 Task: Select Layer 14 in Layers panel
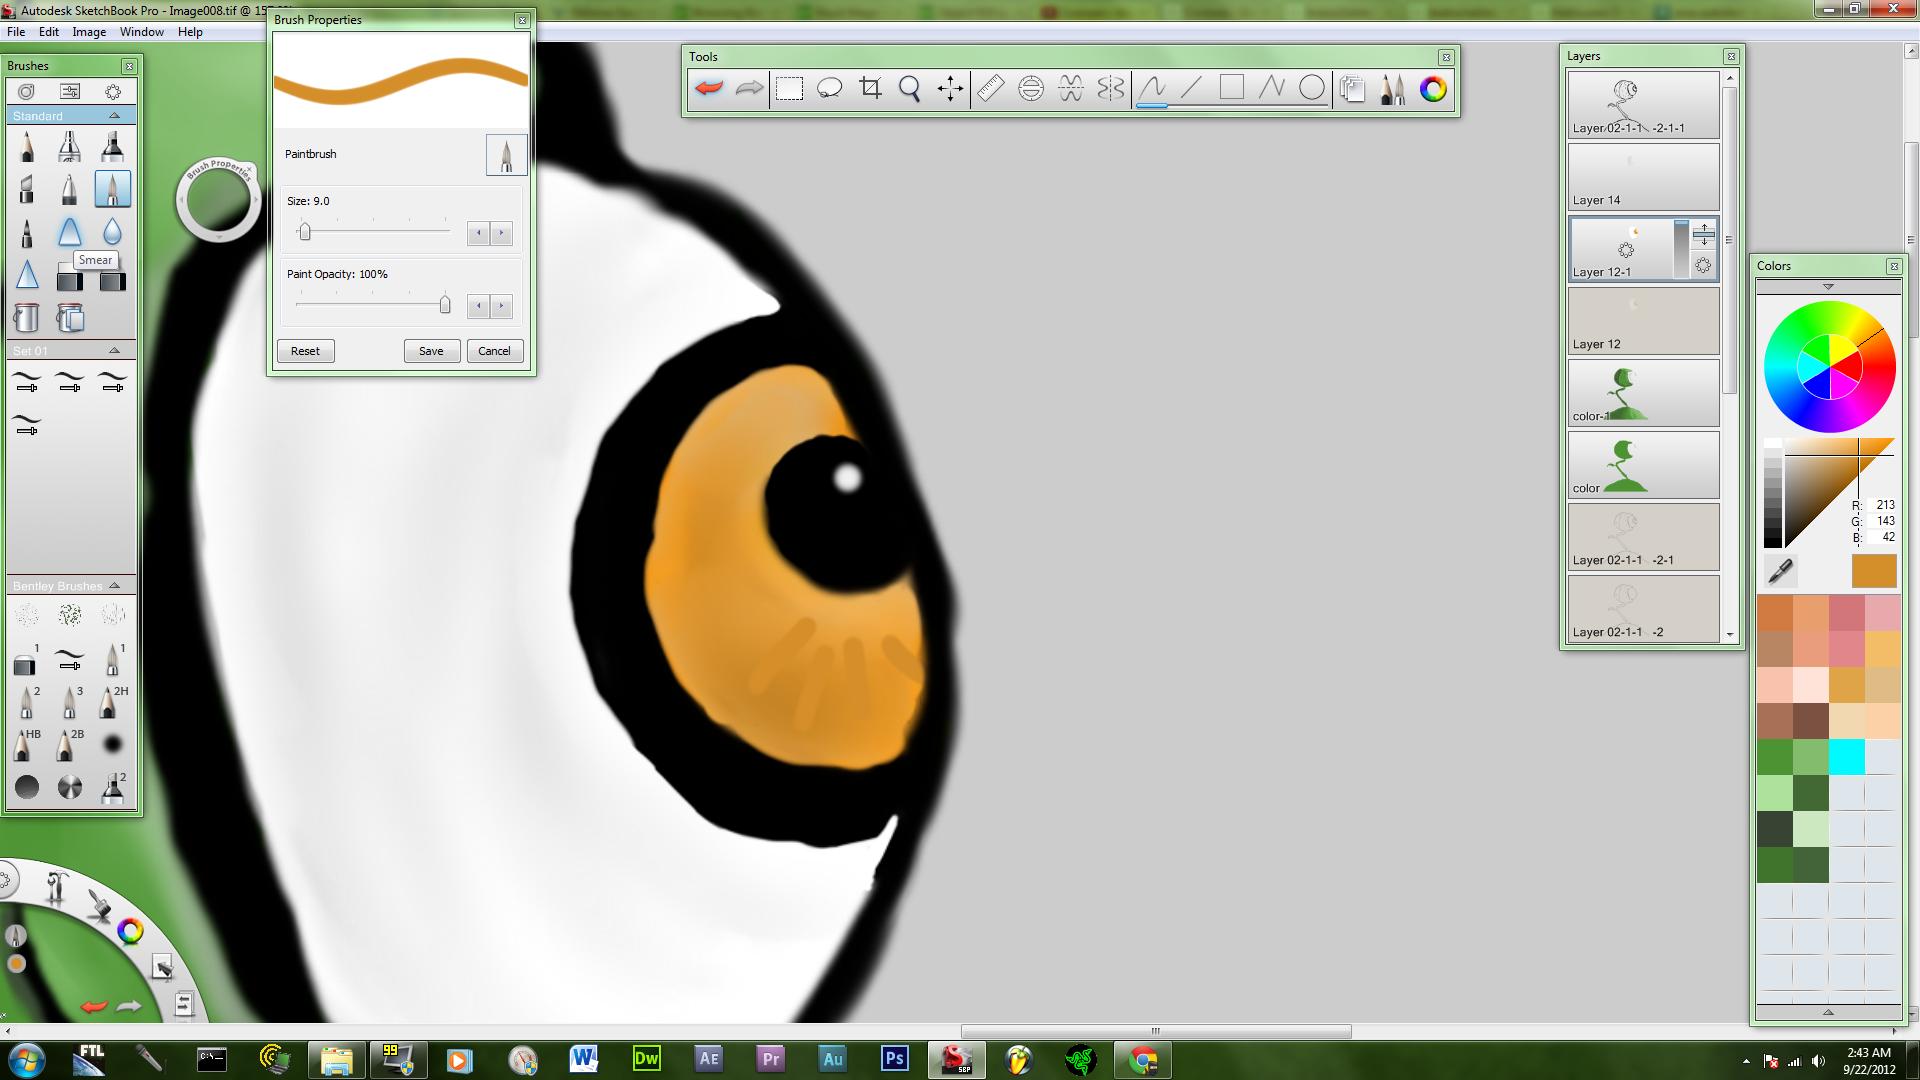pos(1643,176)
